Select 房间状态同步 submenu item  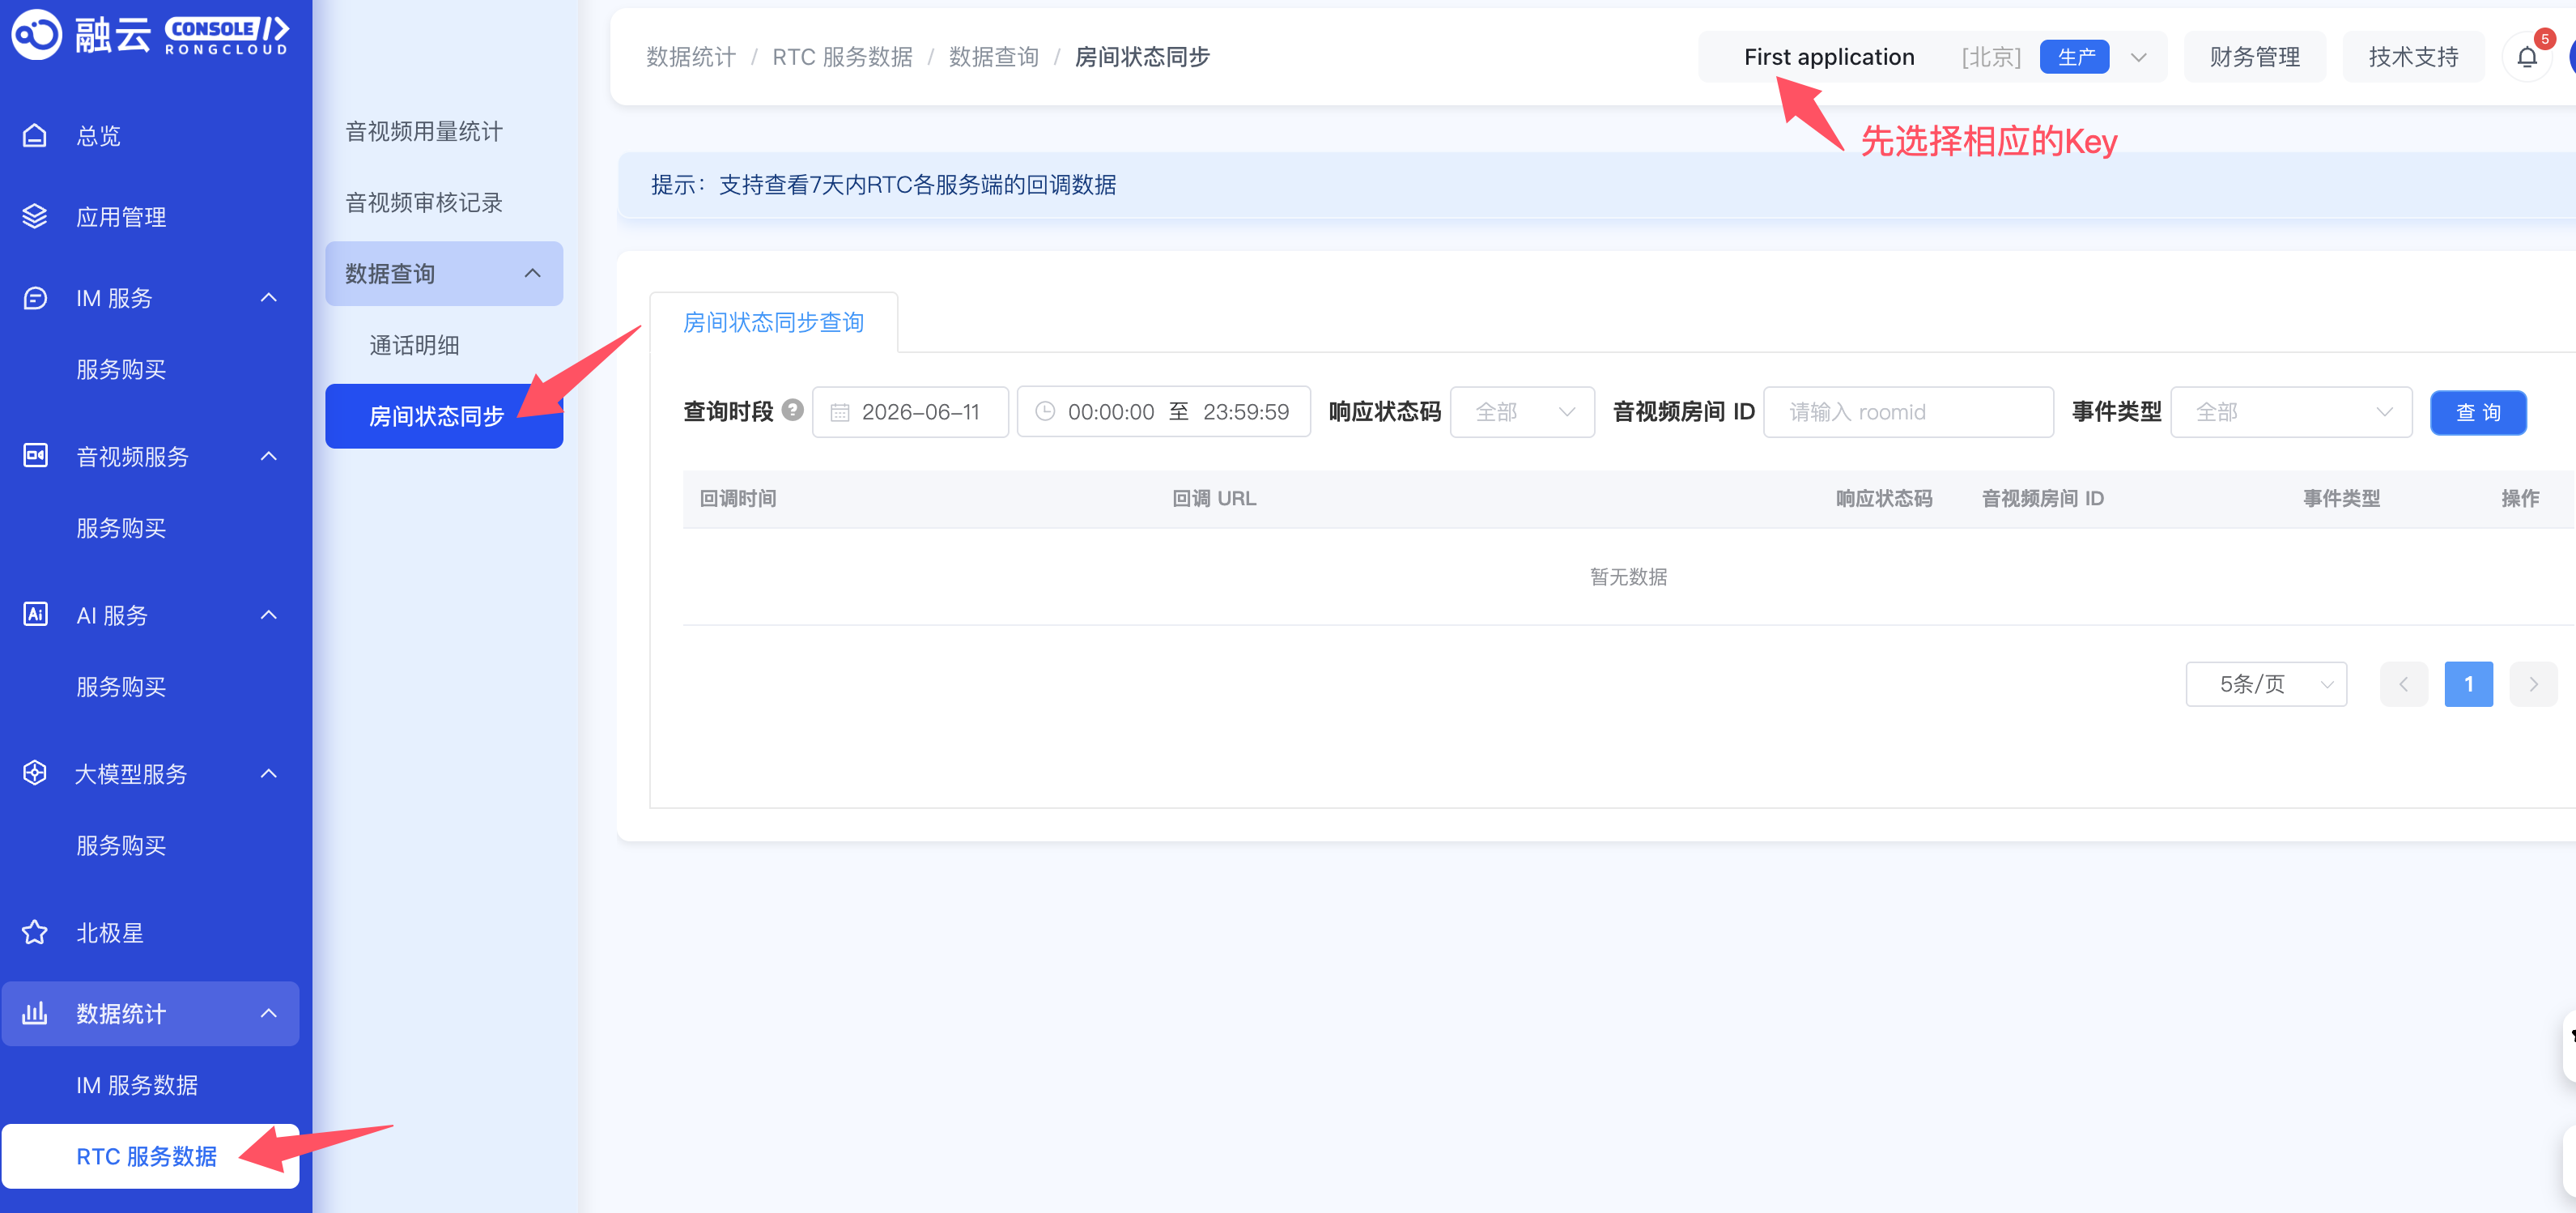(x=444, y=416)
